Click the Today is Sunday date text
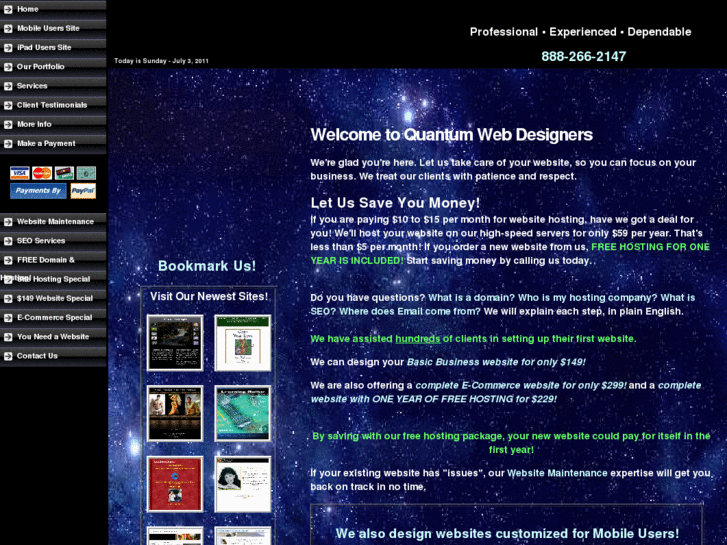 pos(161,61)
